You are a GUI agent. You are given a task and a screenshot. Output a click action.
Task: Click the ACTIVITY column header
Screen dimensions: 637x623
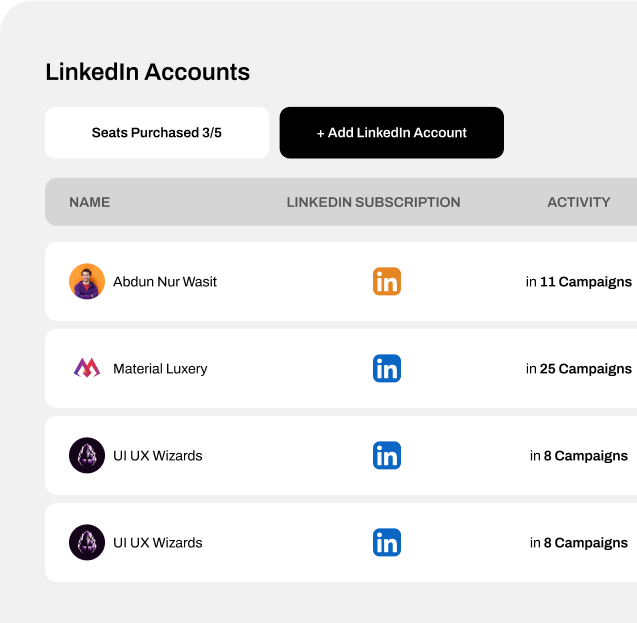click(578, 202)
